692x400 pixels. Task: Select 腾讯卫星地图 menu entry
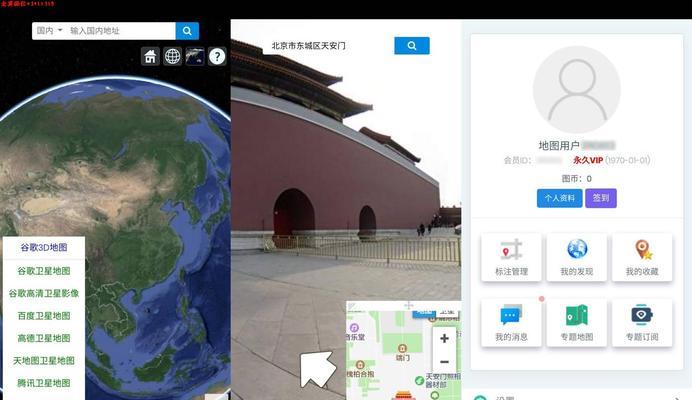tap(44, 383)
